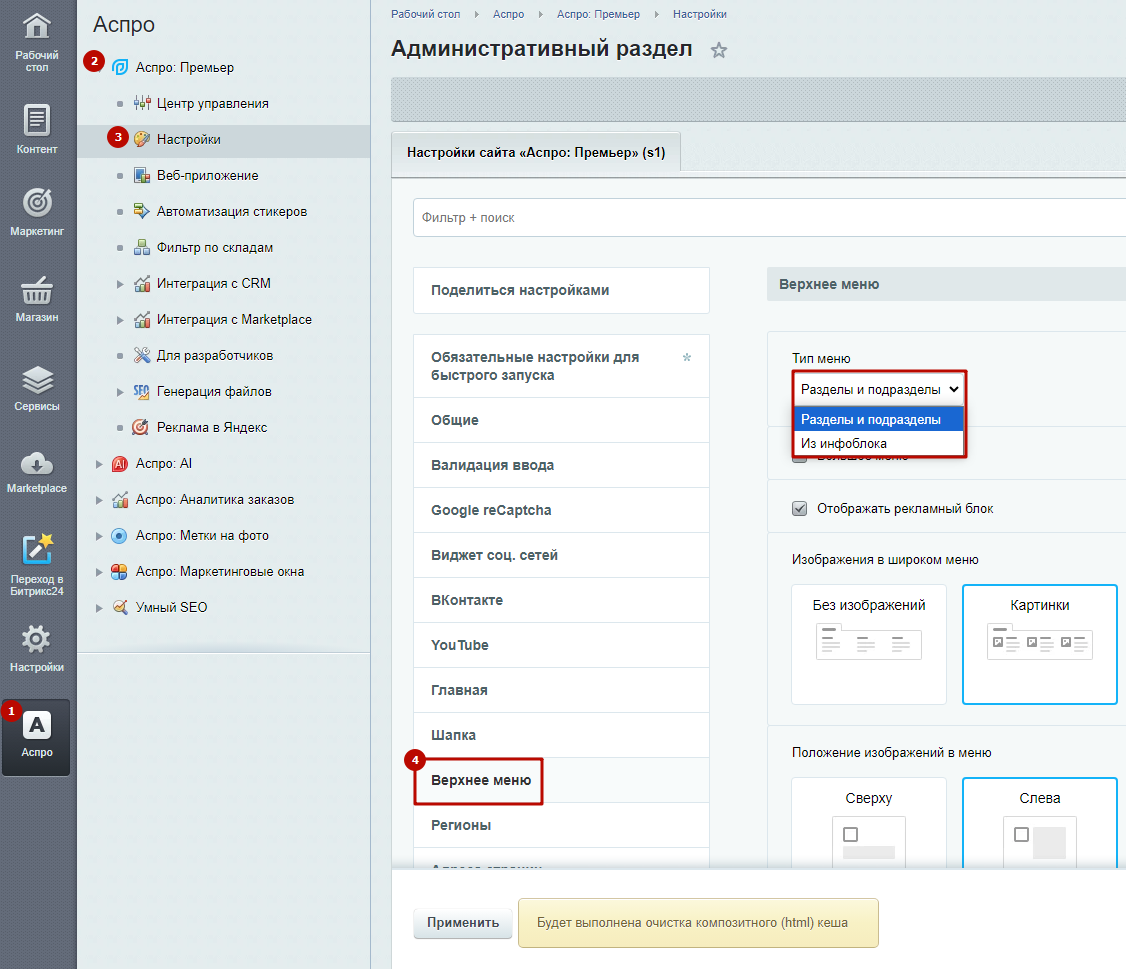
Task: Open Главная settings section
Action: tap(561, 690)
